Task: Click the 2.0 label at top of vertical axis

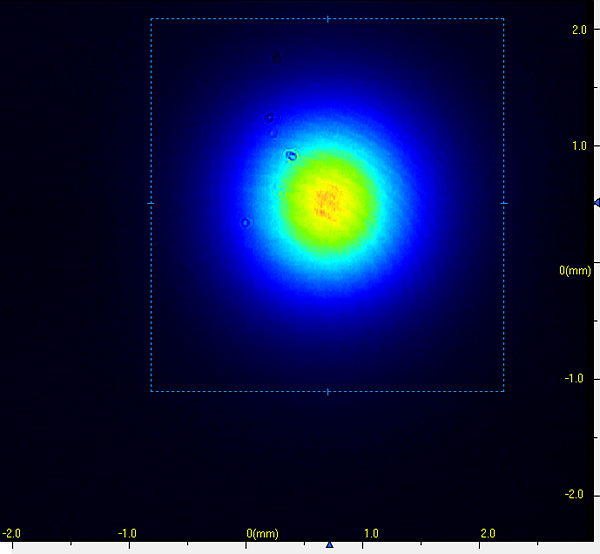Action: (x=578, y=30)
